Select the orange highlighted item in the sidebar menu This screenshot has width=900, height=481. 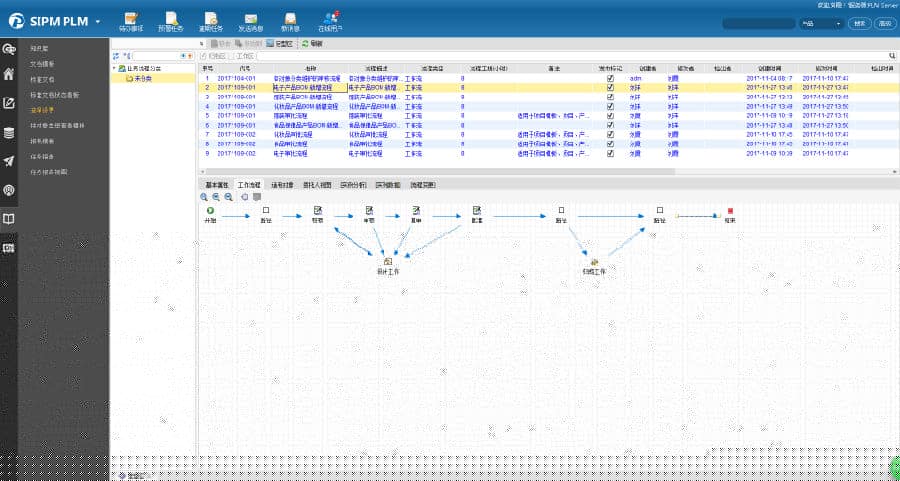(x=42, y=110)
